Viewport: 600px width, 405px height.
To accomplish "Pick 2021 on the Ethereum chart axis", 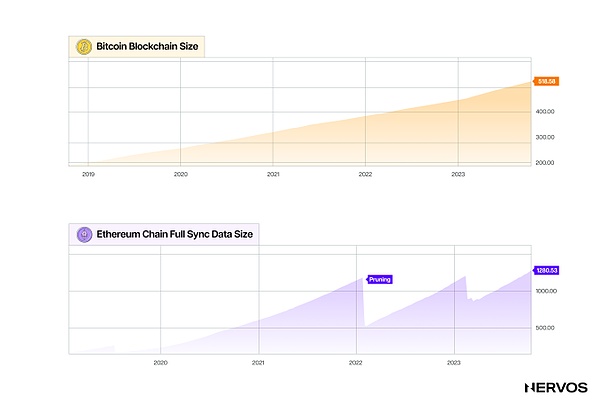I will pos(258,361).
